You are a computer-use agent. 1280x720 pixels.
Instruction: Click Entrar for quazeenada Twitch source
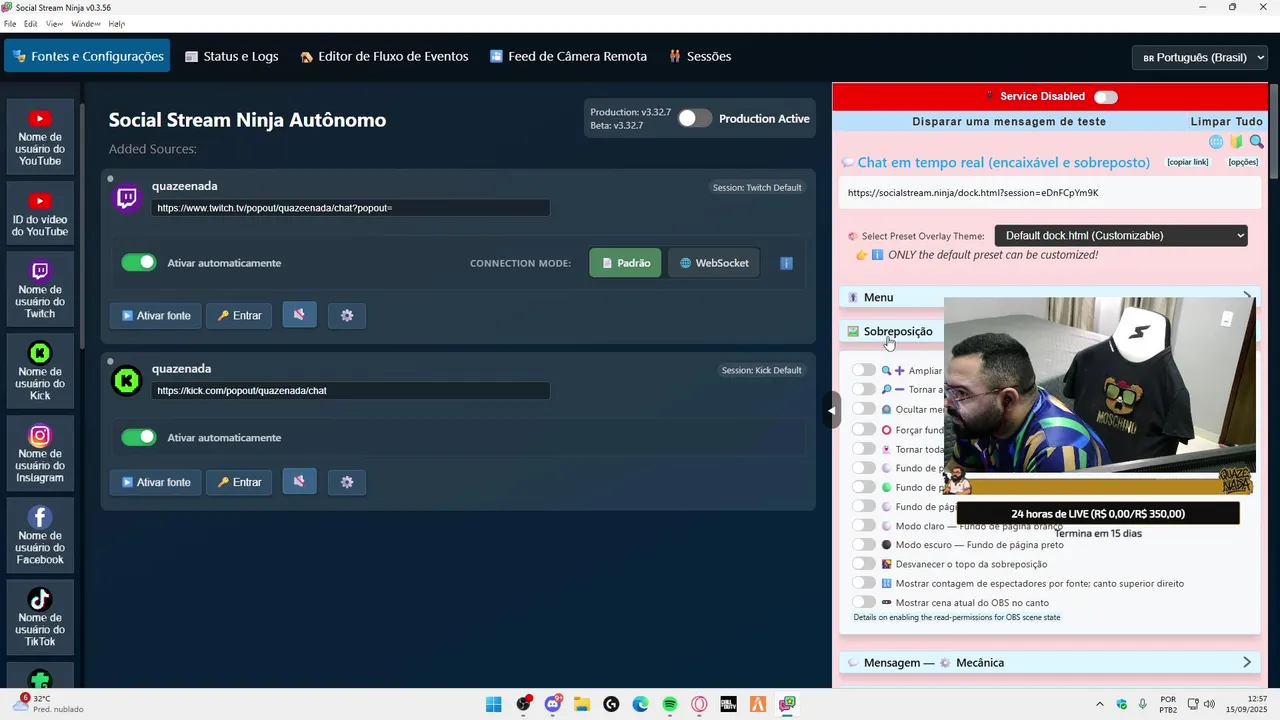tap(239, 316)
